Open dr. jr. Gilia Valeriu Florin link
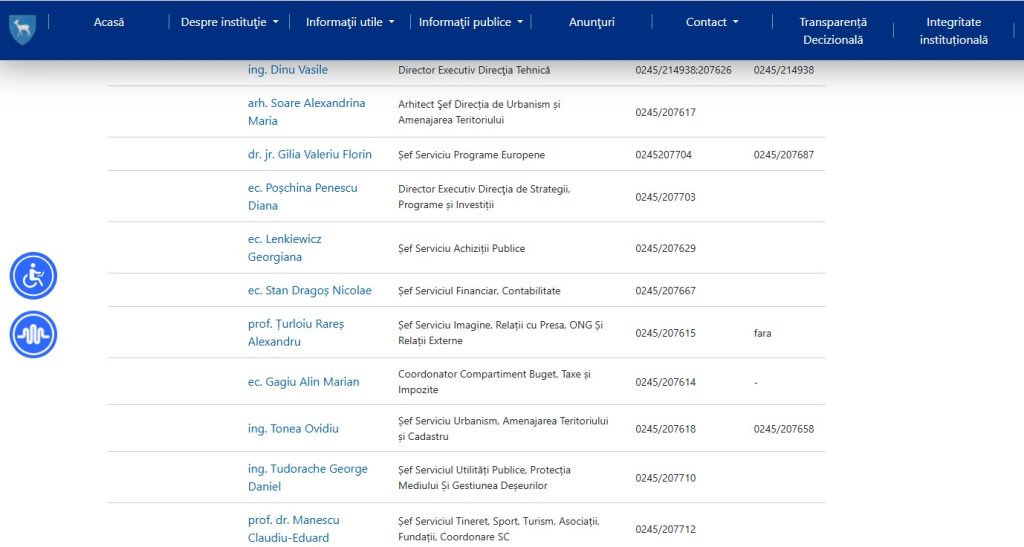This screenshot has width=1024, height=547. tap(309, 154)
